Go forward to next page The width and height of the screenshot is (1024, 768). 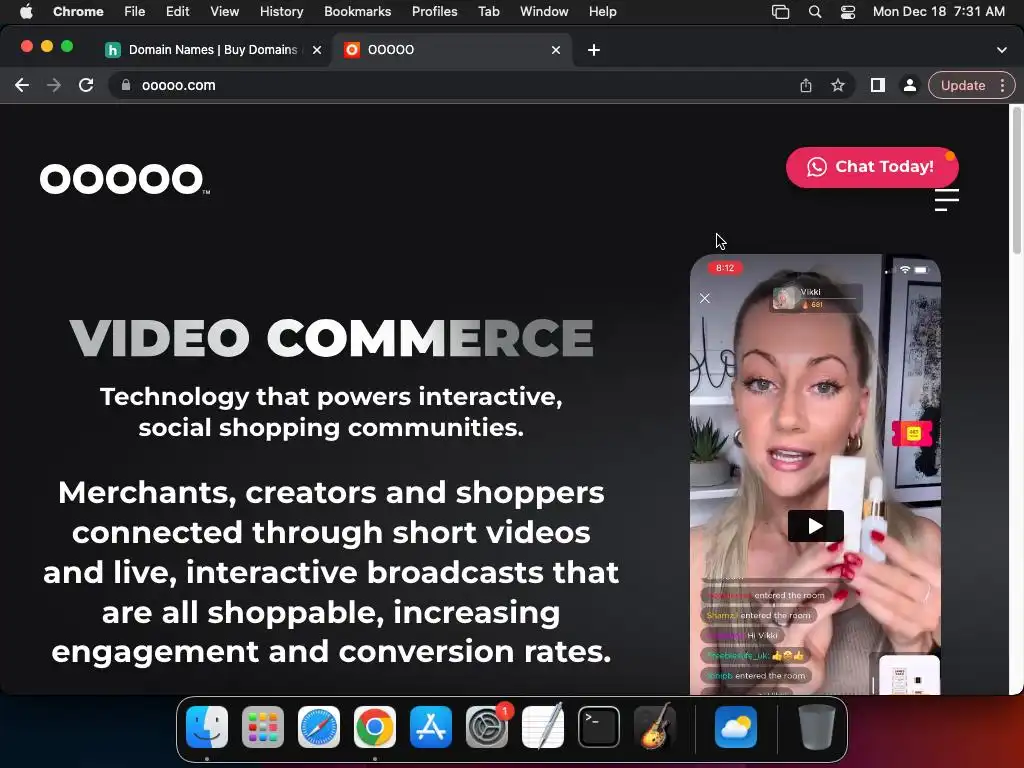54,86
